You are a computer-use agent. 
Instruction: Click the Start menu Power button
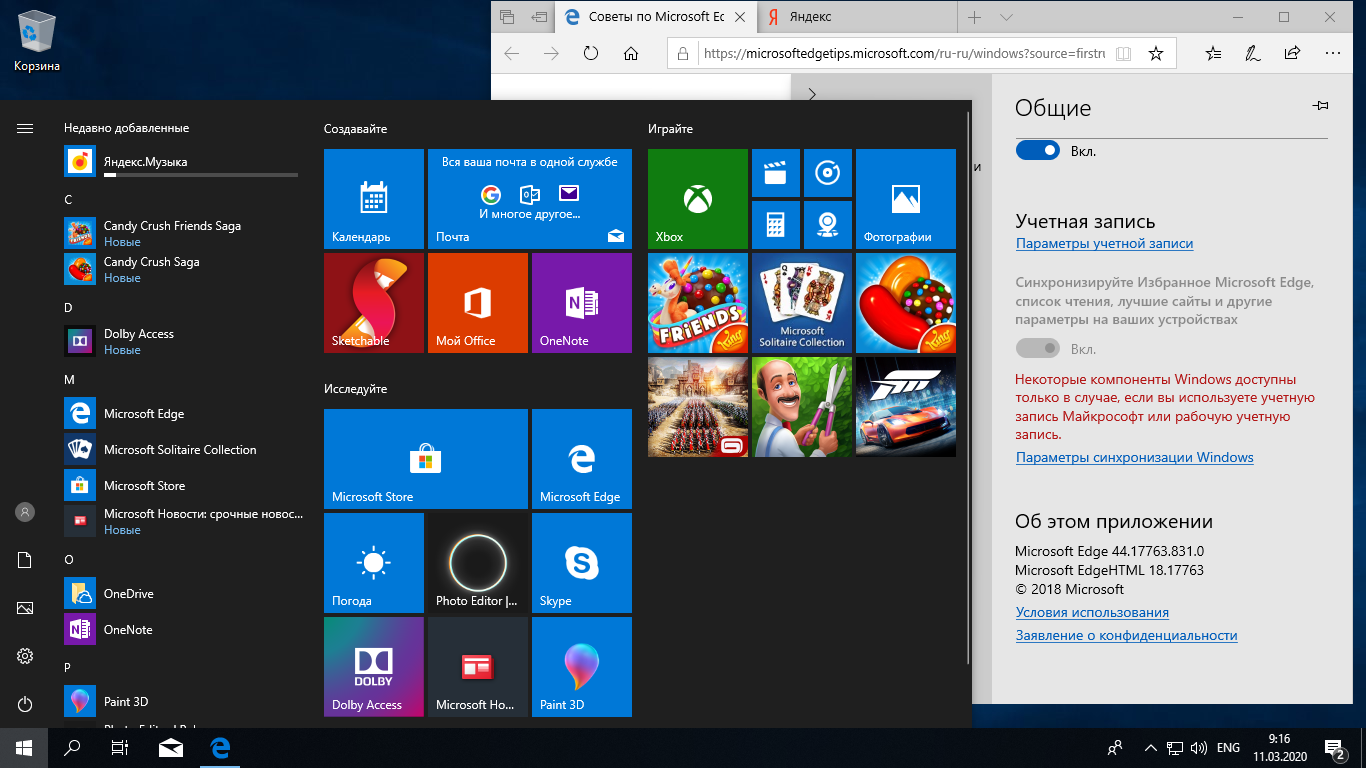click(25, 704)
